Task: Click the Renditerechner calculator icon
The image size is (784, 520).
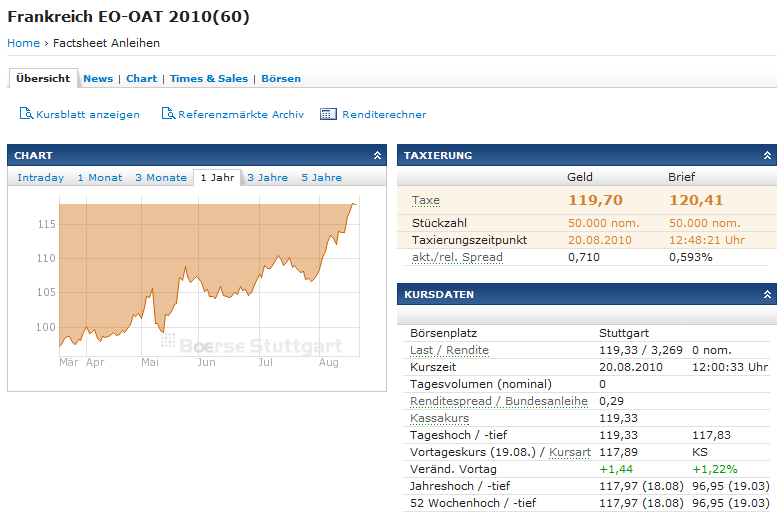Action: tap(328, 114)
